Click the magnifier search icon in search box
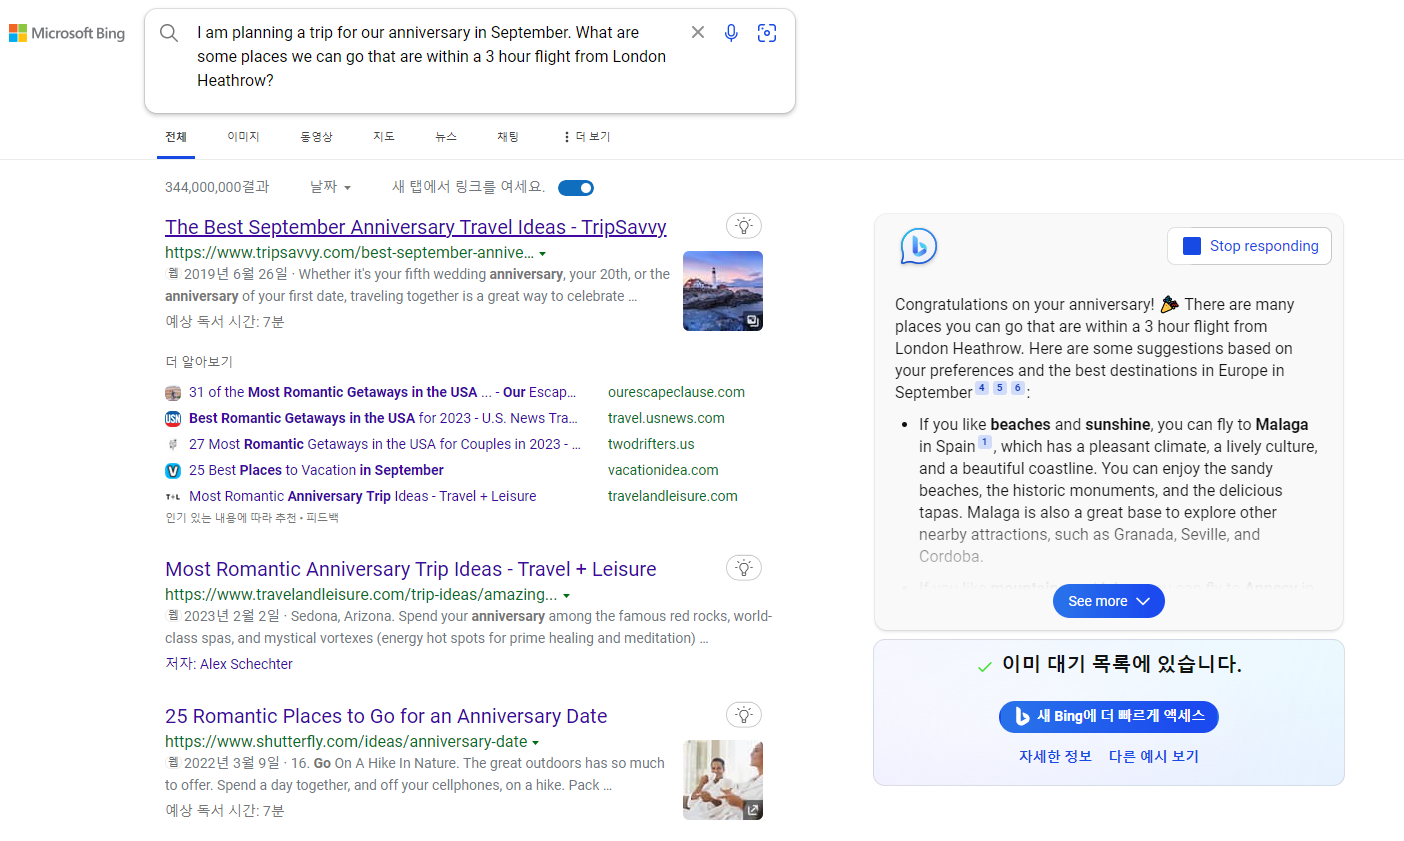 coord(169,33)
